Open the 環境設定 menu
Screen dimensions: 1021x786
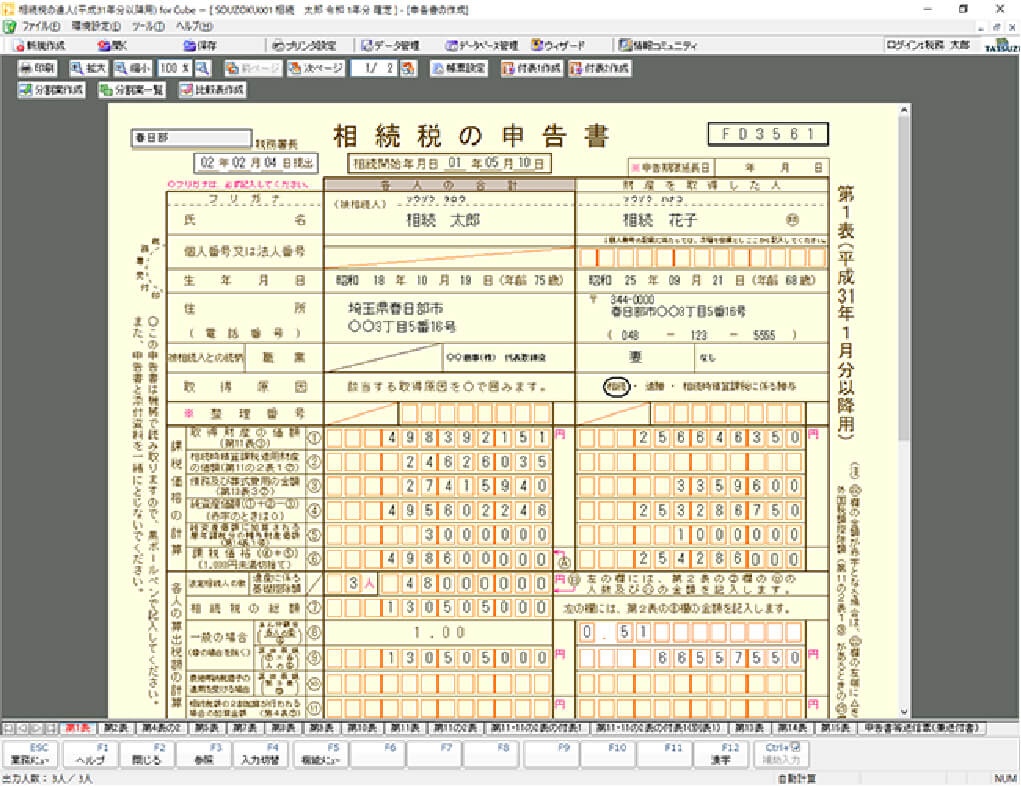[96, 27]
